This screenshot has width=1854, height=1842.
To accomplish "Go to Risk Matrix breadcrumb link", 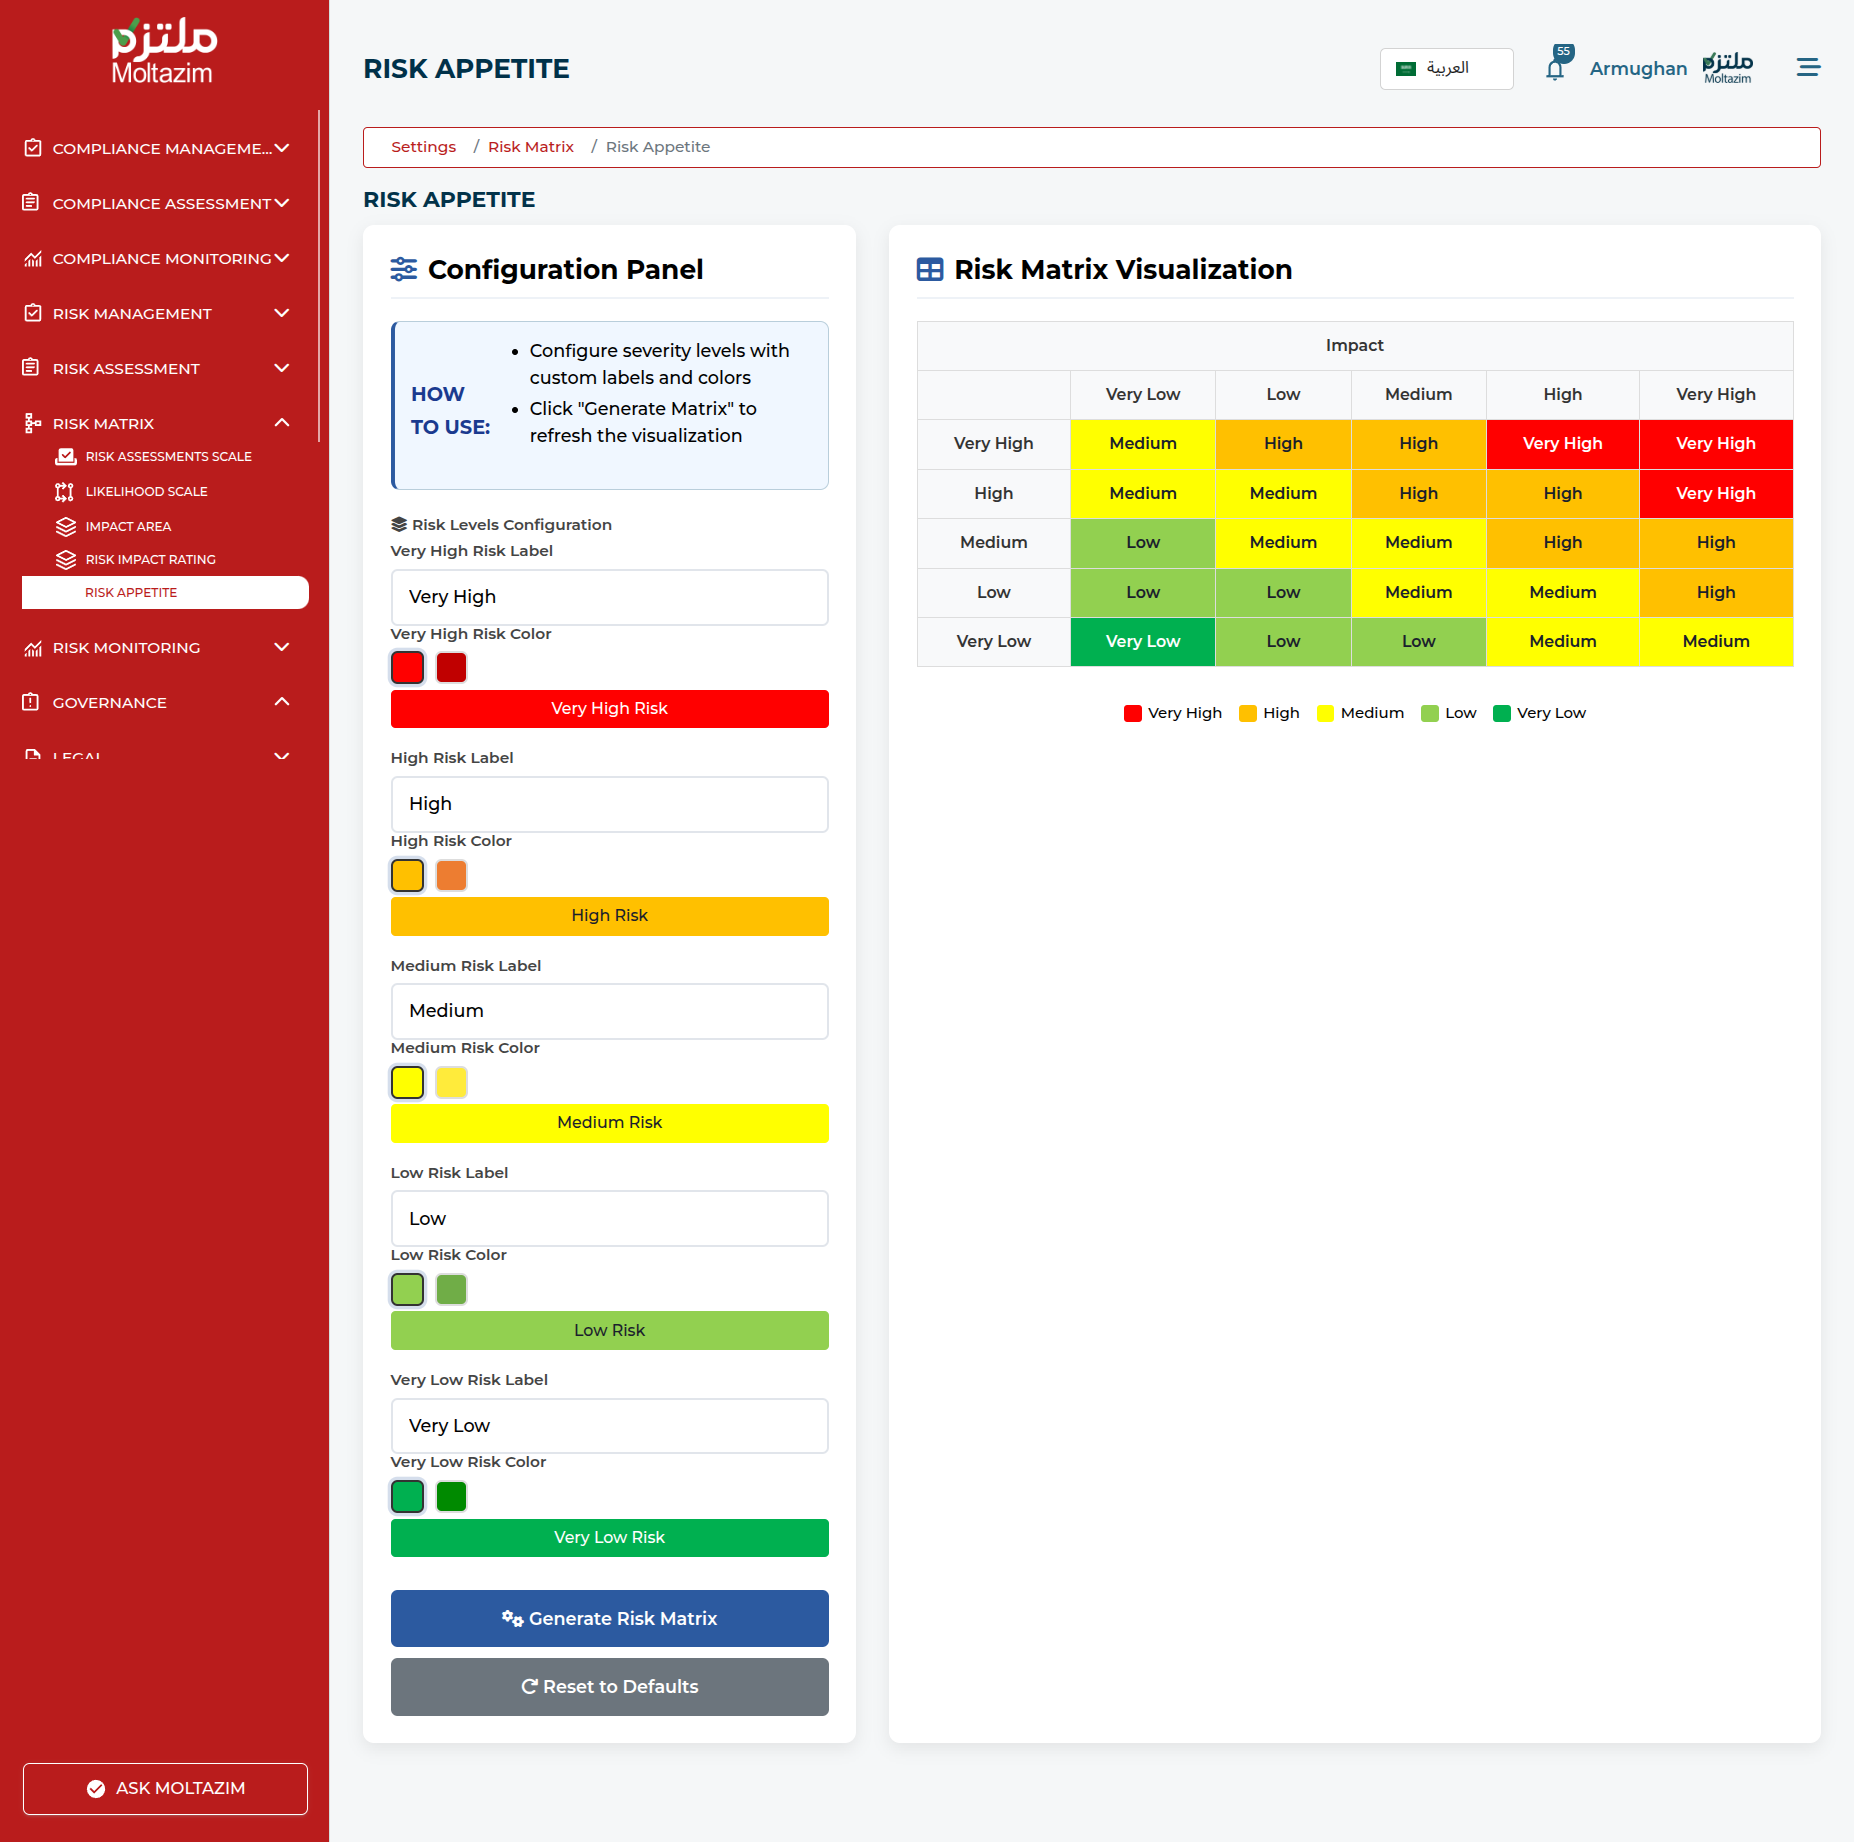I will point(530,147).
